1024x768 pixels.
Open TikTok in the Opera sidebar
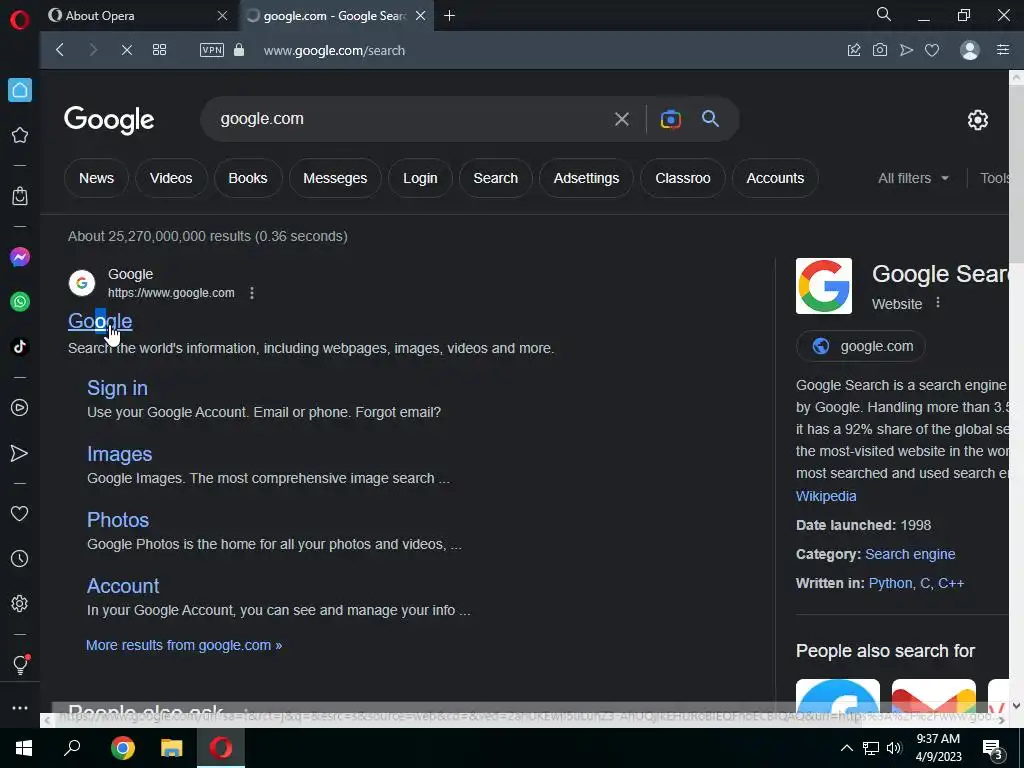click(x=20, y=347)
